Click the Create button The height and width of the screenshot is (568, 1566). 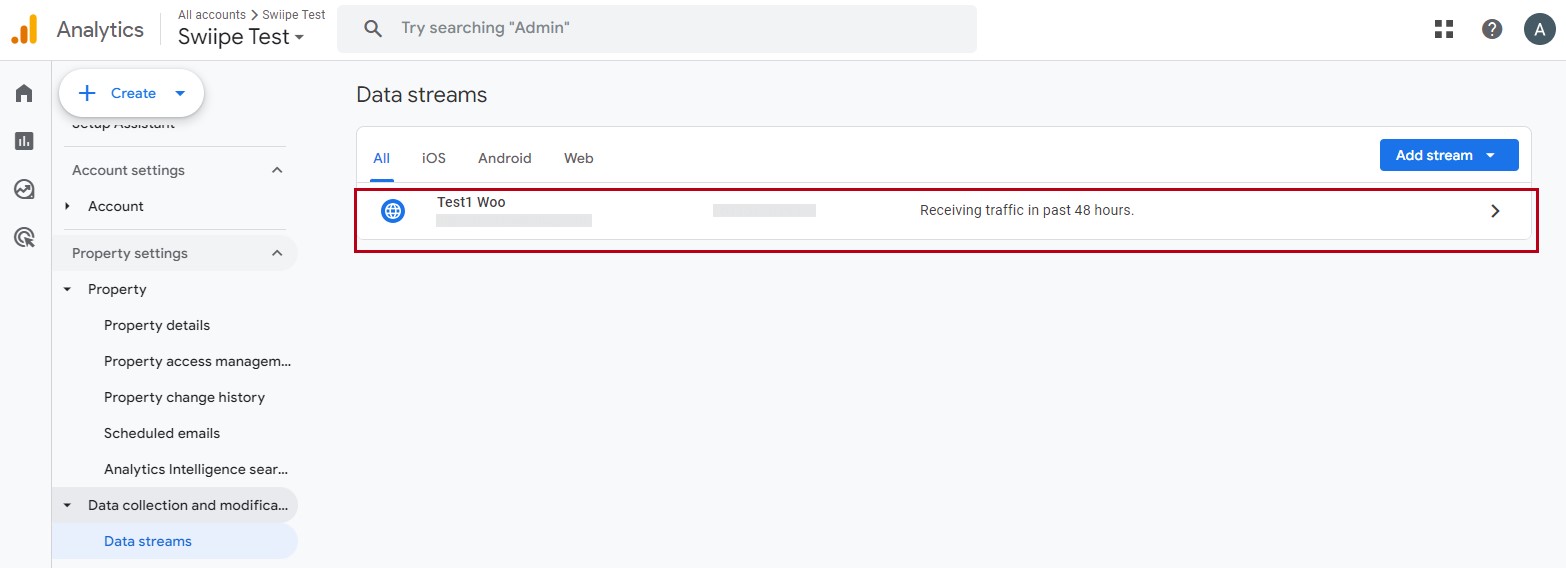tap(132, 93)
